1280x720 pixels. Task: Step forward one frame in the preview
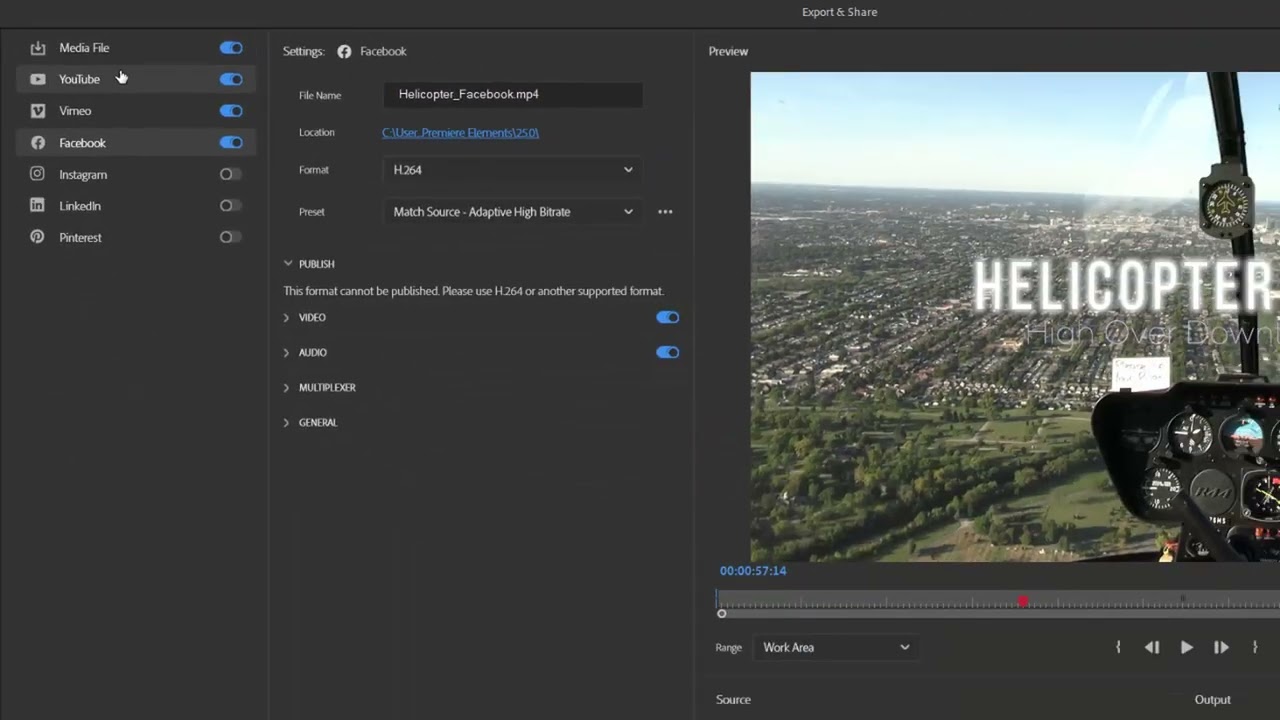point(1221,648)
